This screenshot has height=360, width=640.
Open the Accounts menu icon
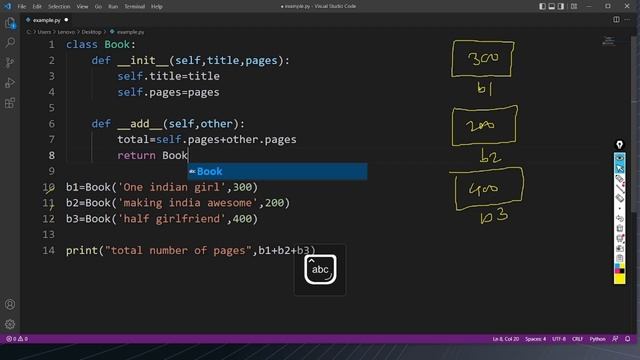click(x=10, y=304)
